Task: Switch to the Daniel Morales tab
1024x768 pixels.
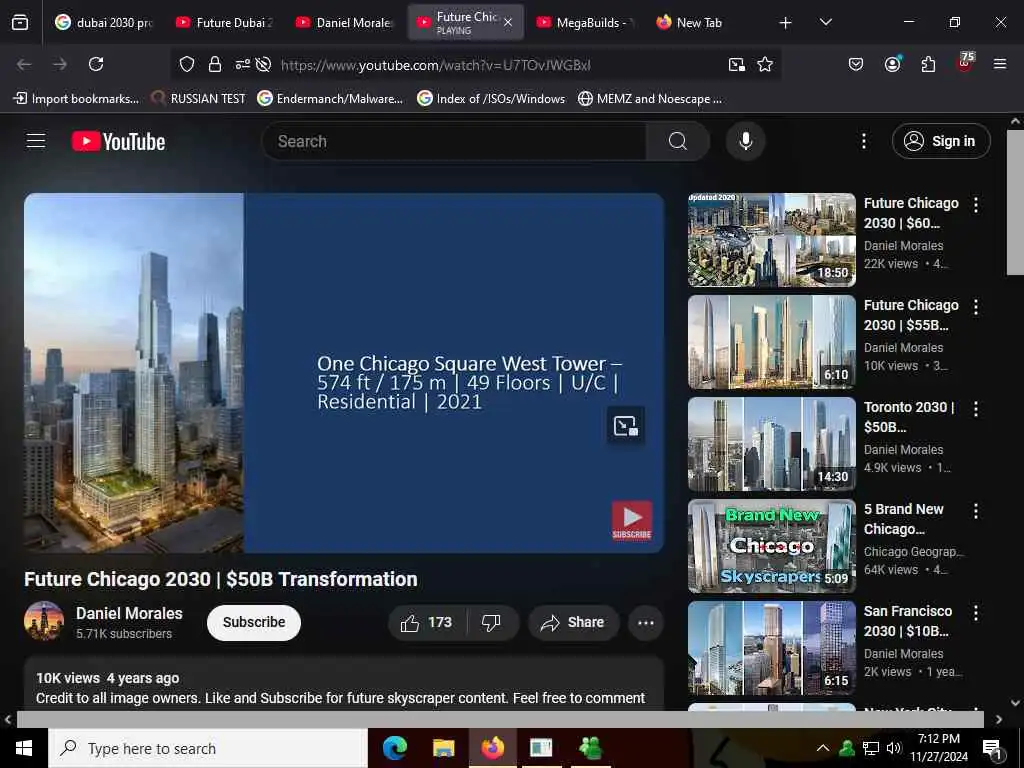Action: pos(345,22)
